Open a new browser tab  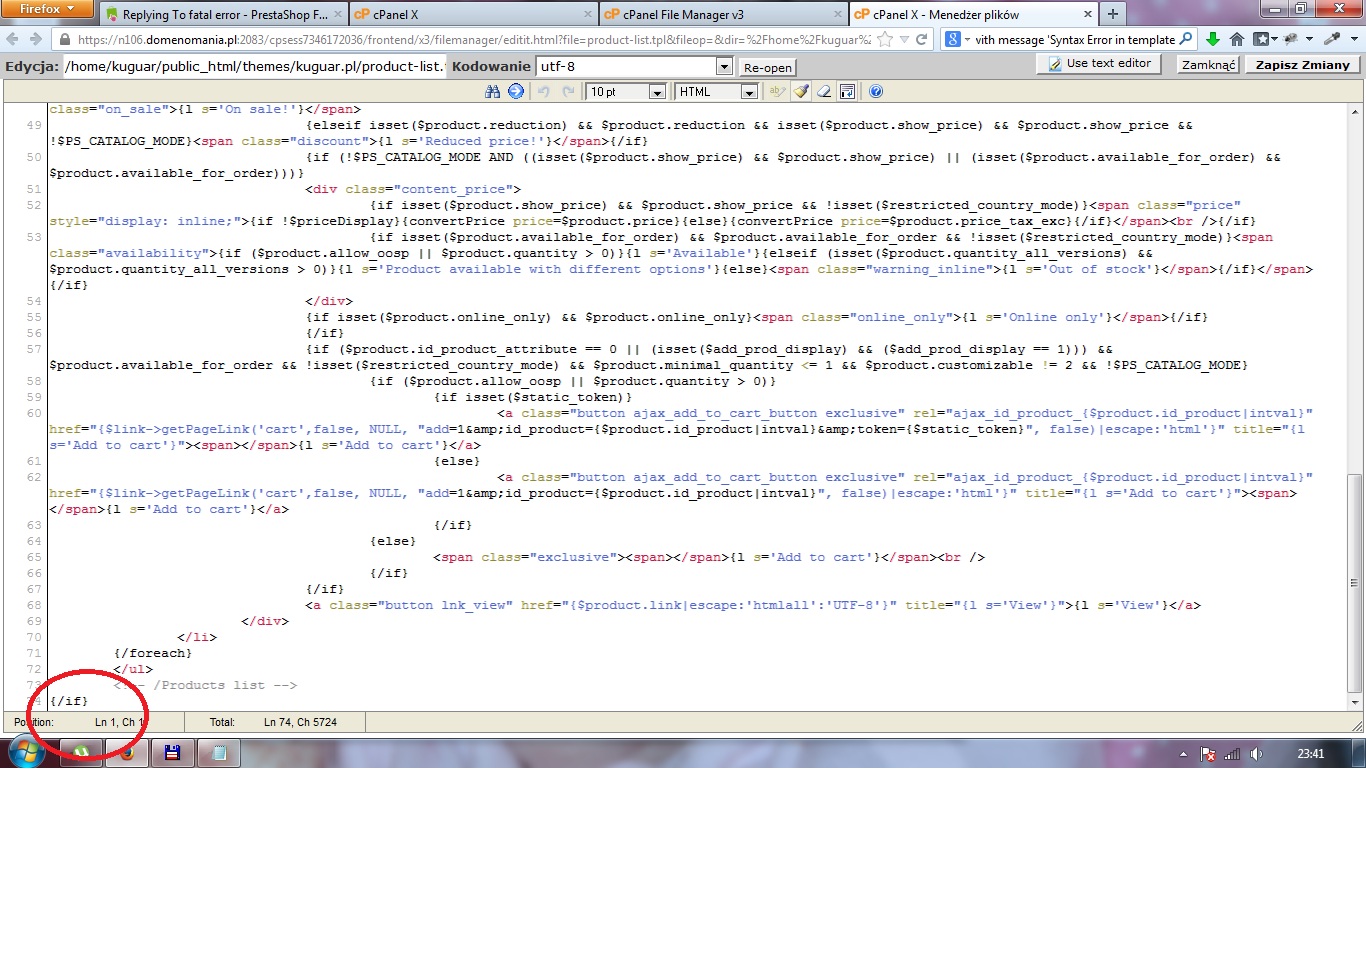(1112, 14)
